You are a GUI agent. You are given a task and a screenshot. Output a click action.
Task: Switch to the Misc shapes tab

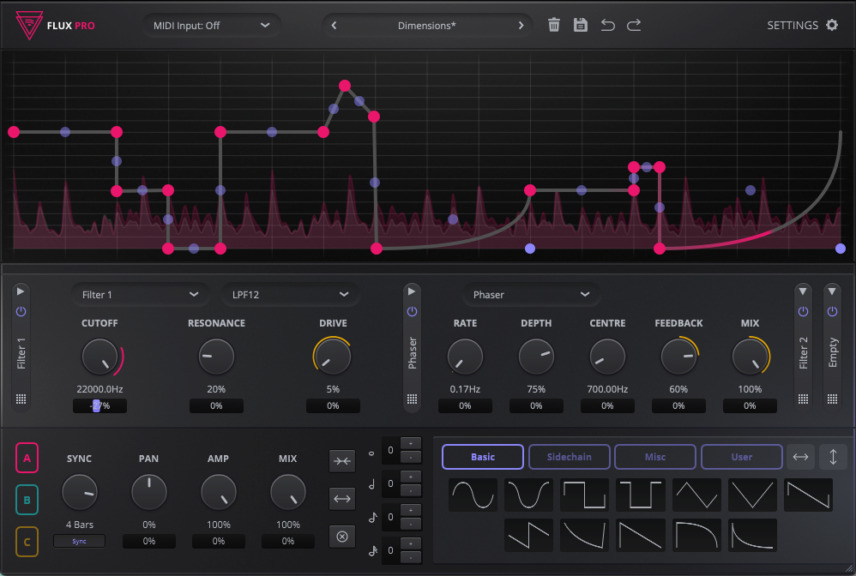pos(655,457)
